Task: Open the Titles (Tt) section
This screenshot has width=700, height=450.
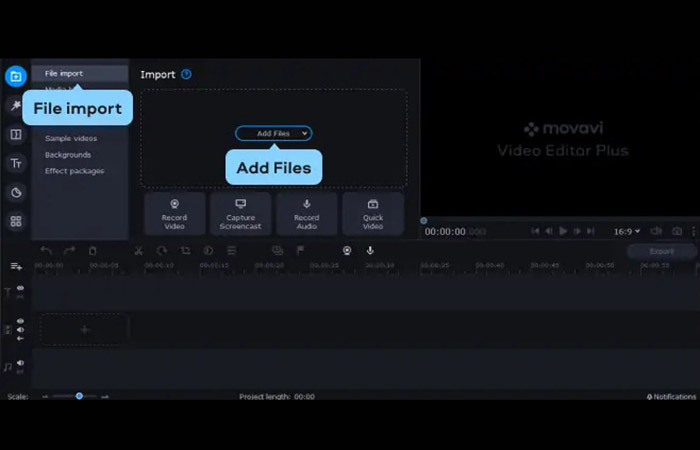Action: 16,163
